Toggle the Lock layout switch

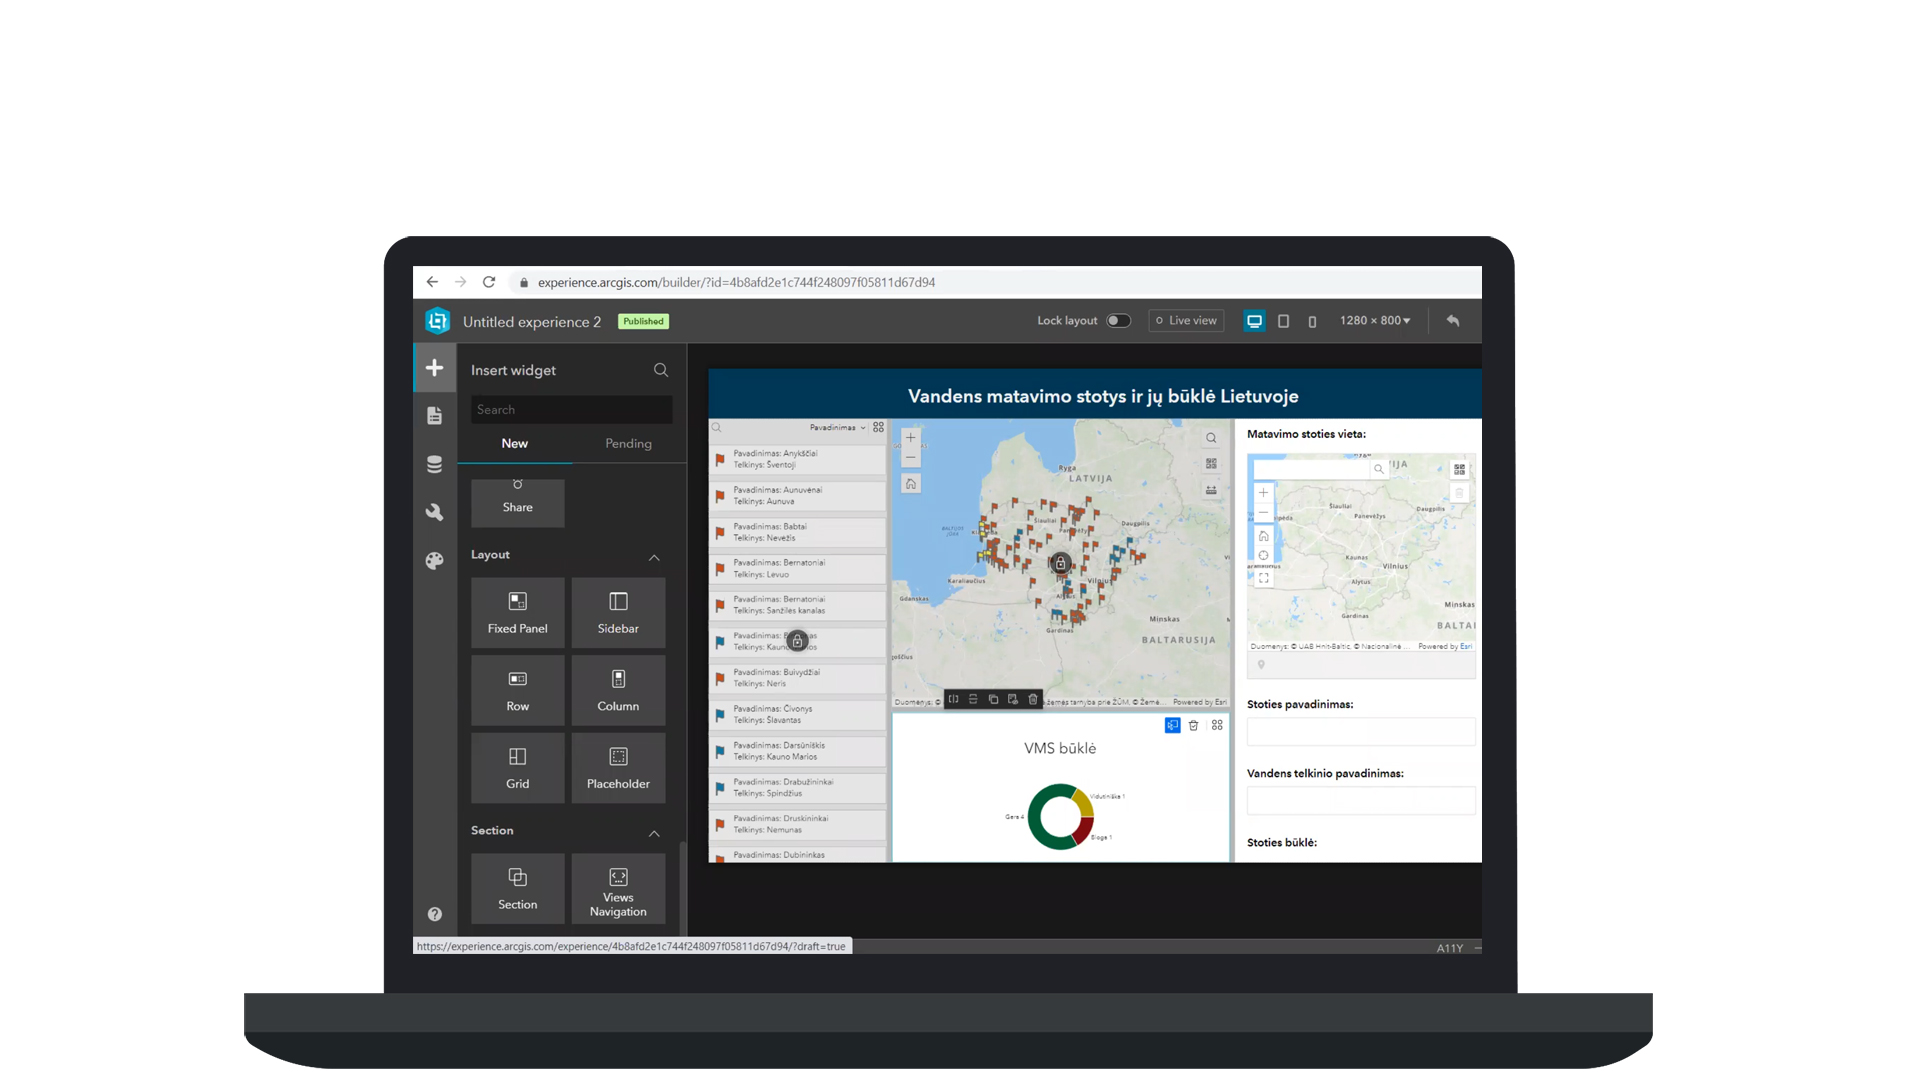click(1118, 321)
